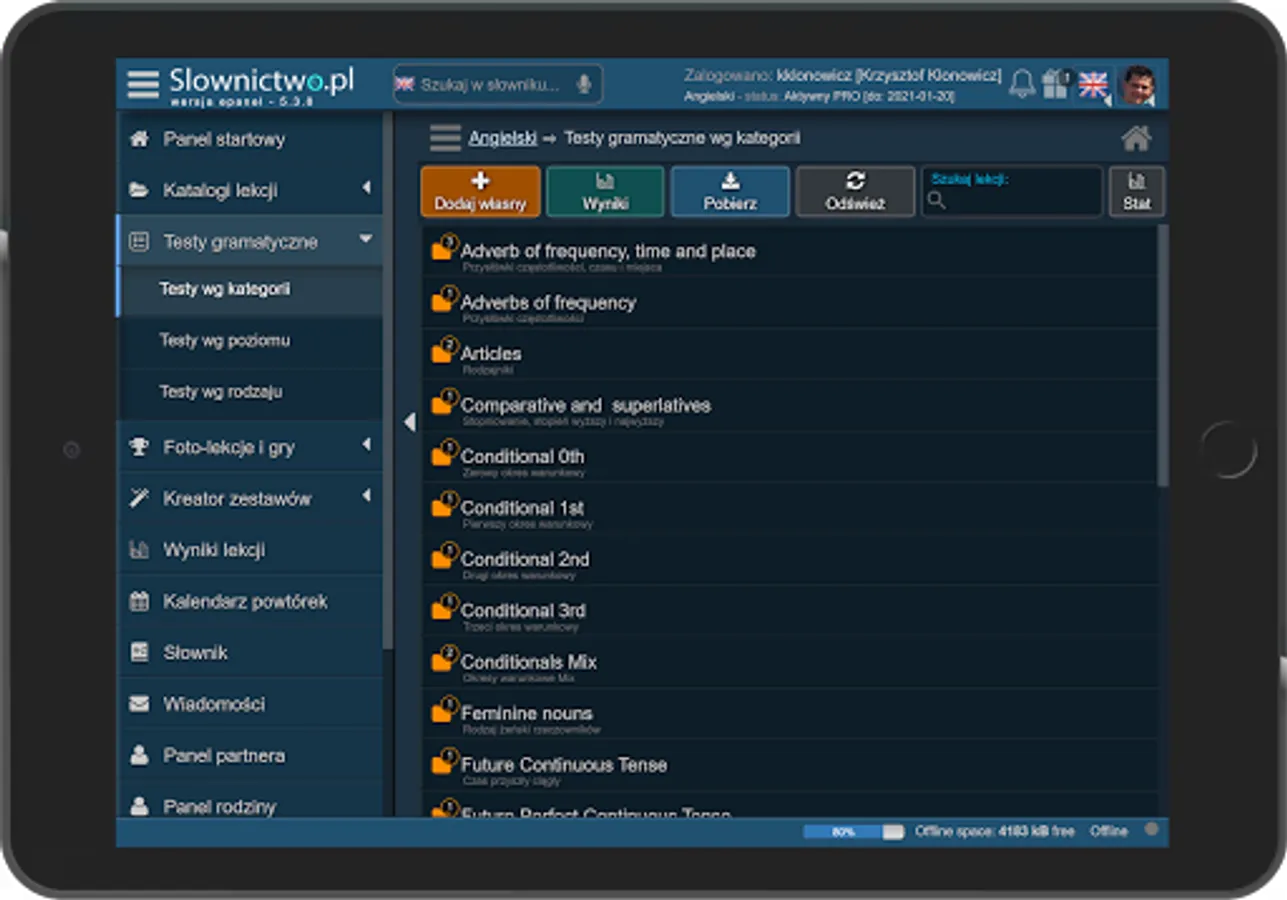This screenshot has height=900, width=1287.
Task: Click the main list vertical scrollbar
Action: coord(1163,355)
